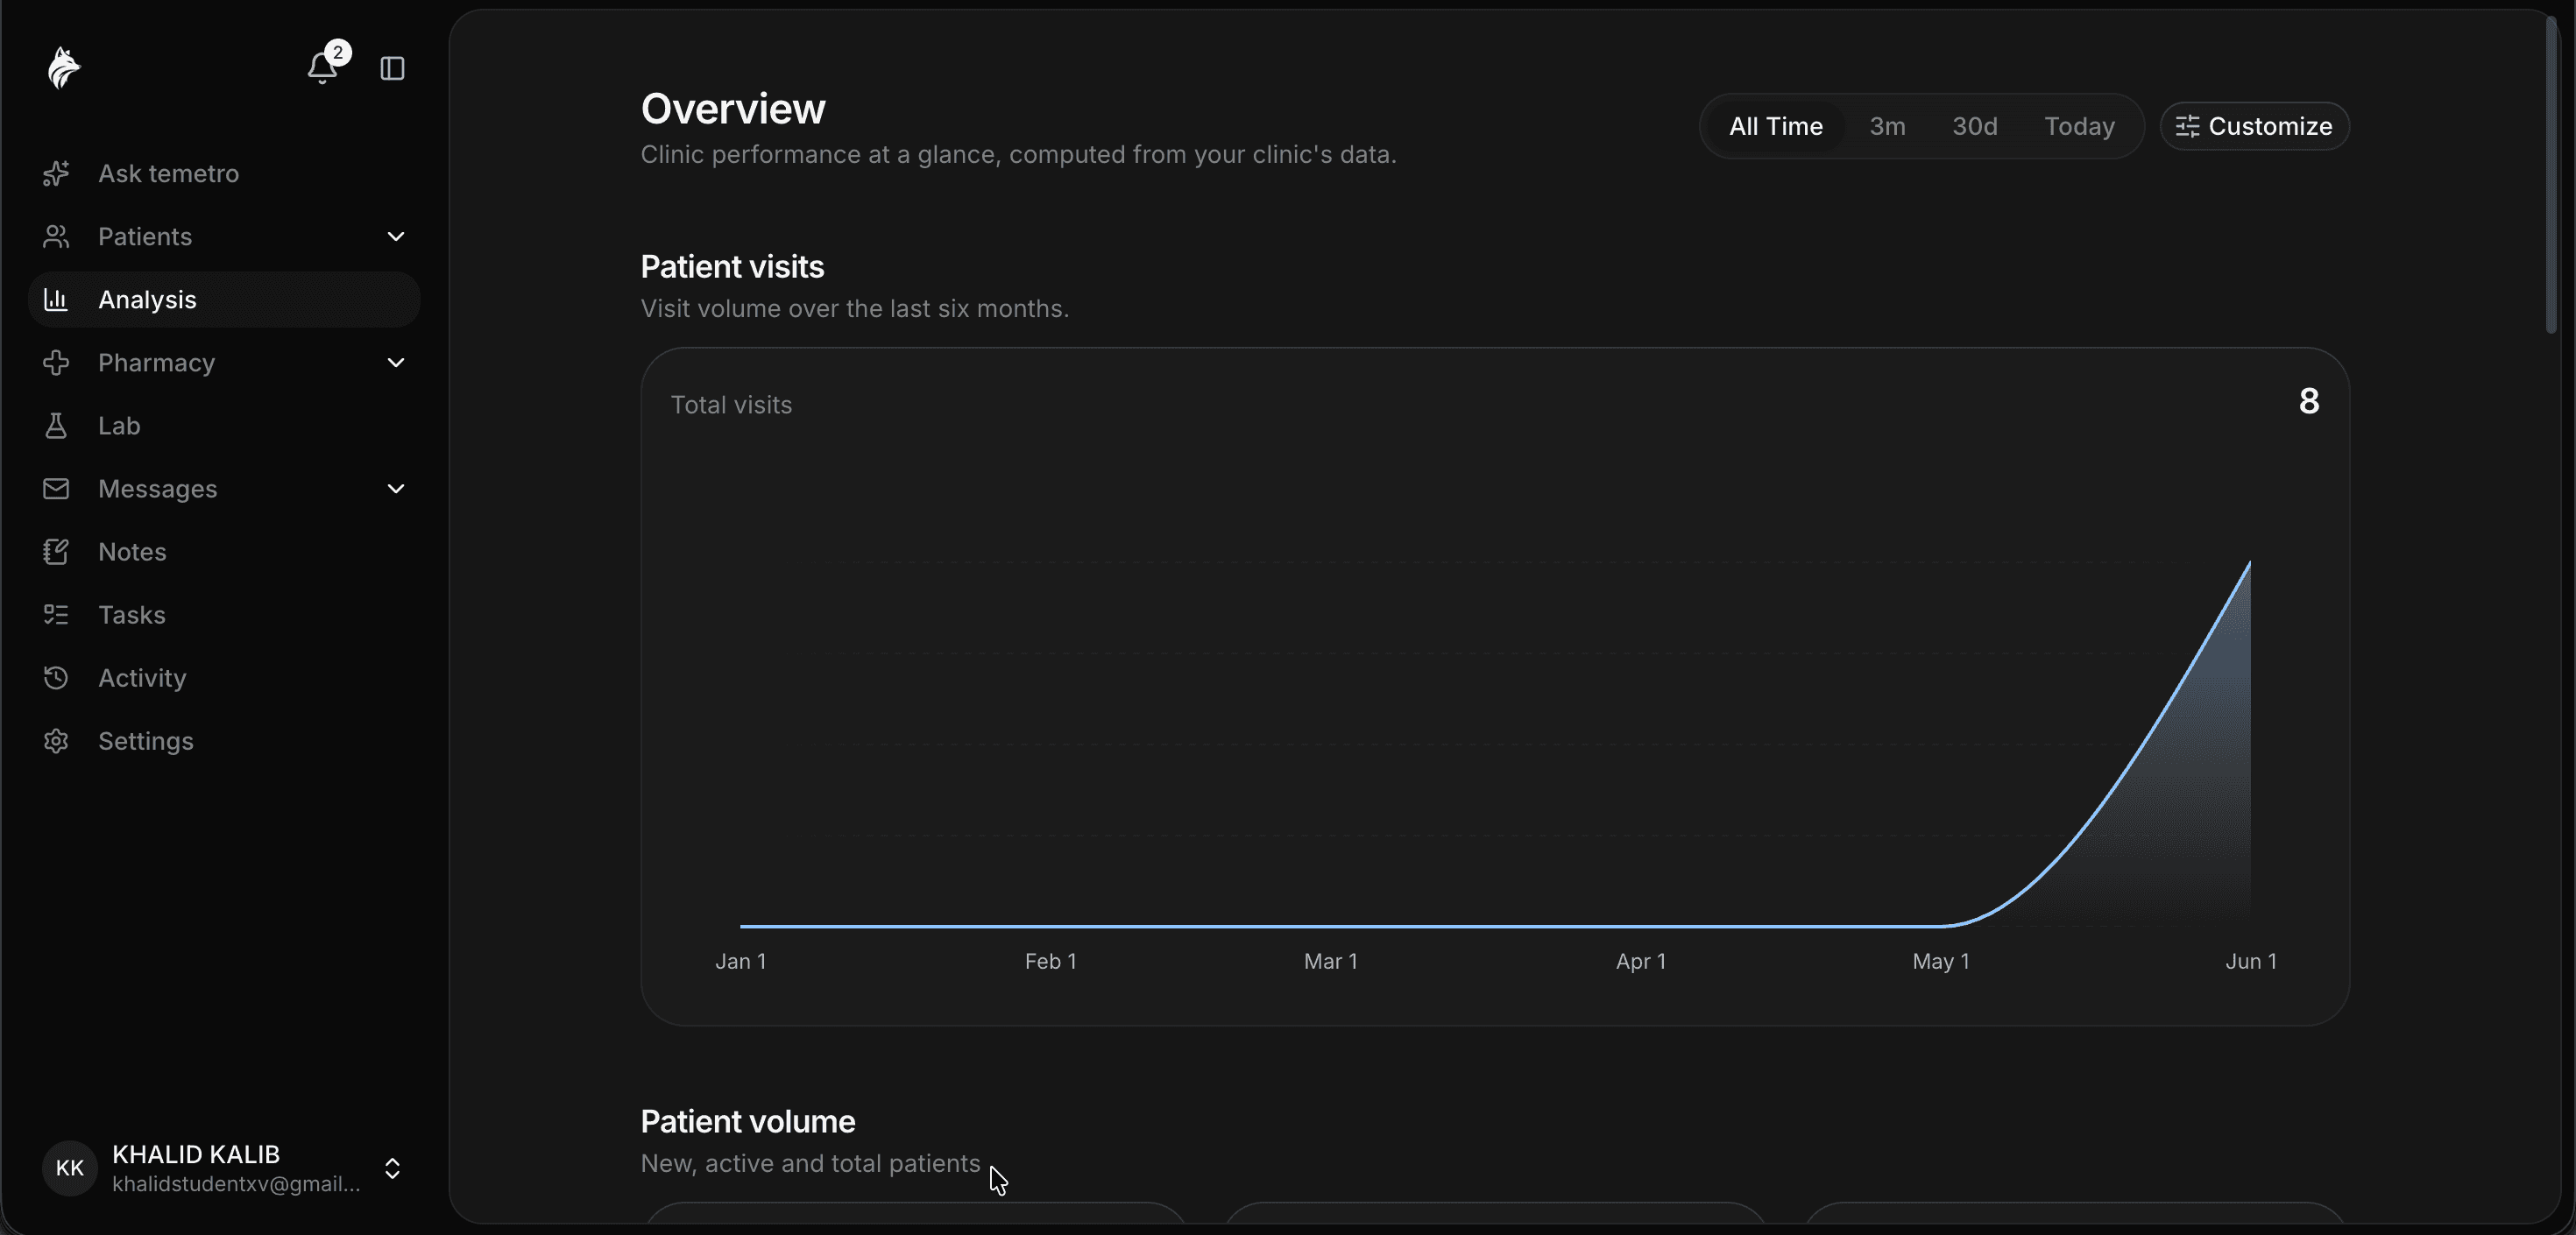Screen dimensions: 2576x1235
Task: Click the Customize sliders icon
Action: click(x=2187, y=126)
